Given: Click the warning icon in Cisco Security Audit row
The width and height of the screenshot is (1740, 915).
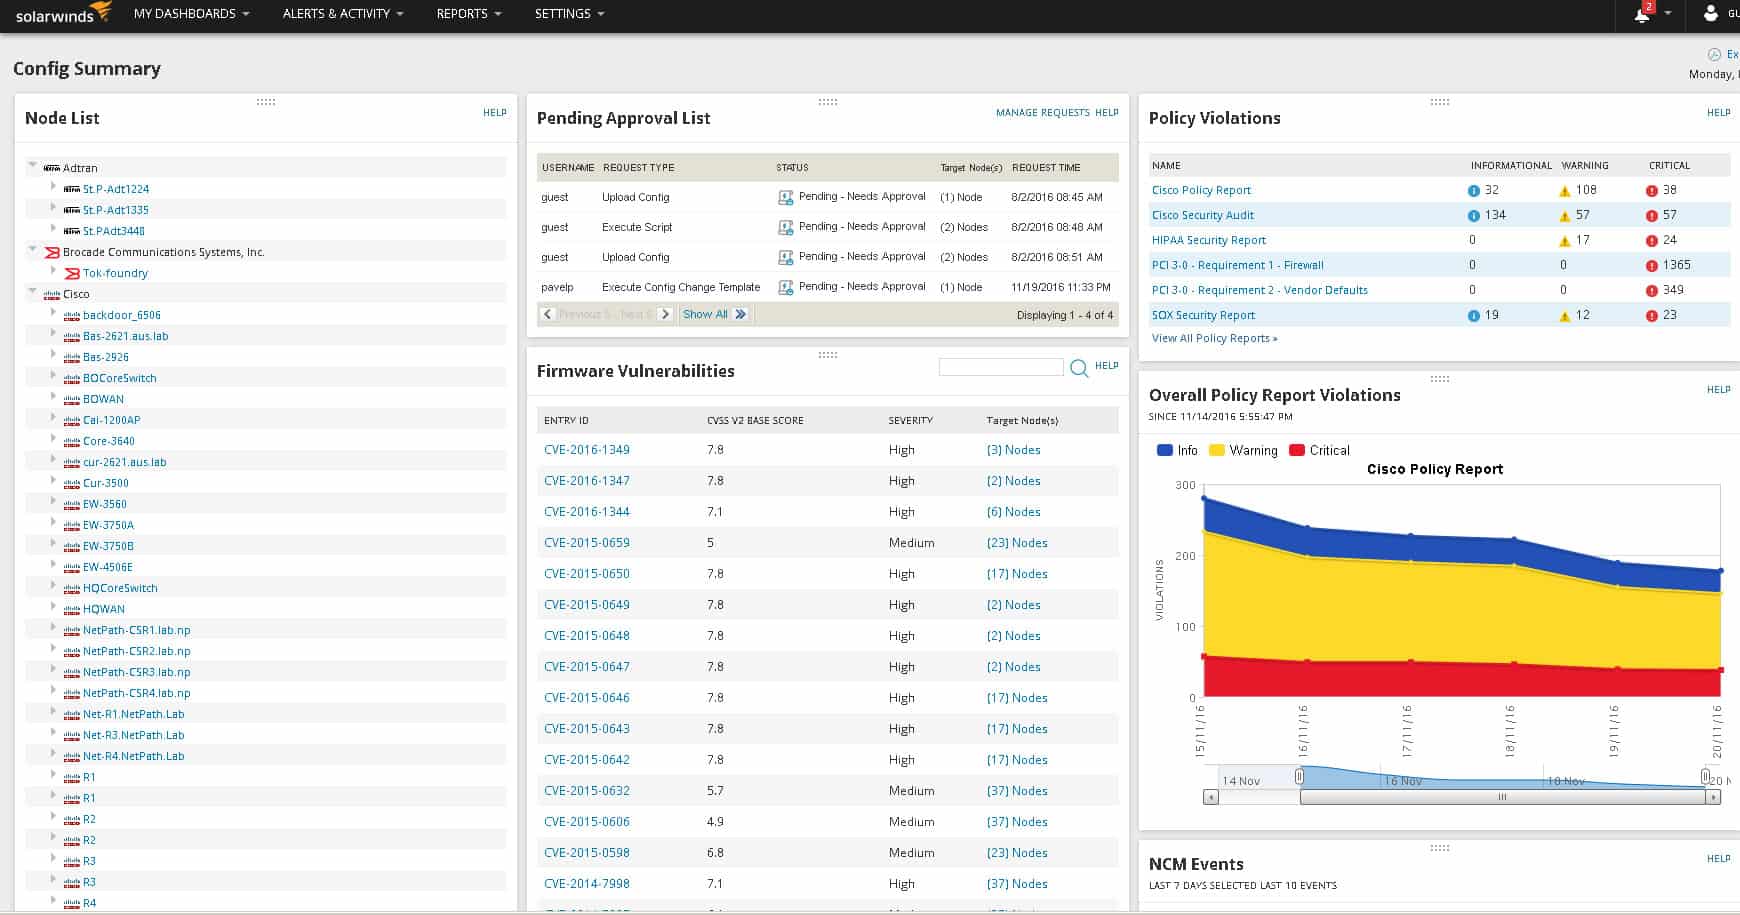Looking at the screenshot, I should [x=1565, y=215].
